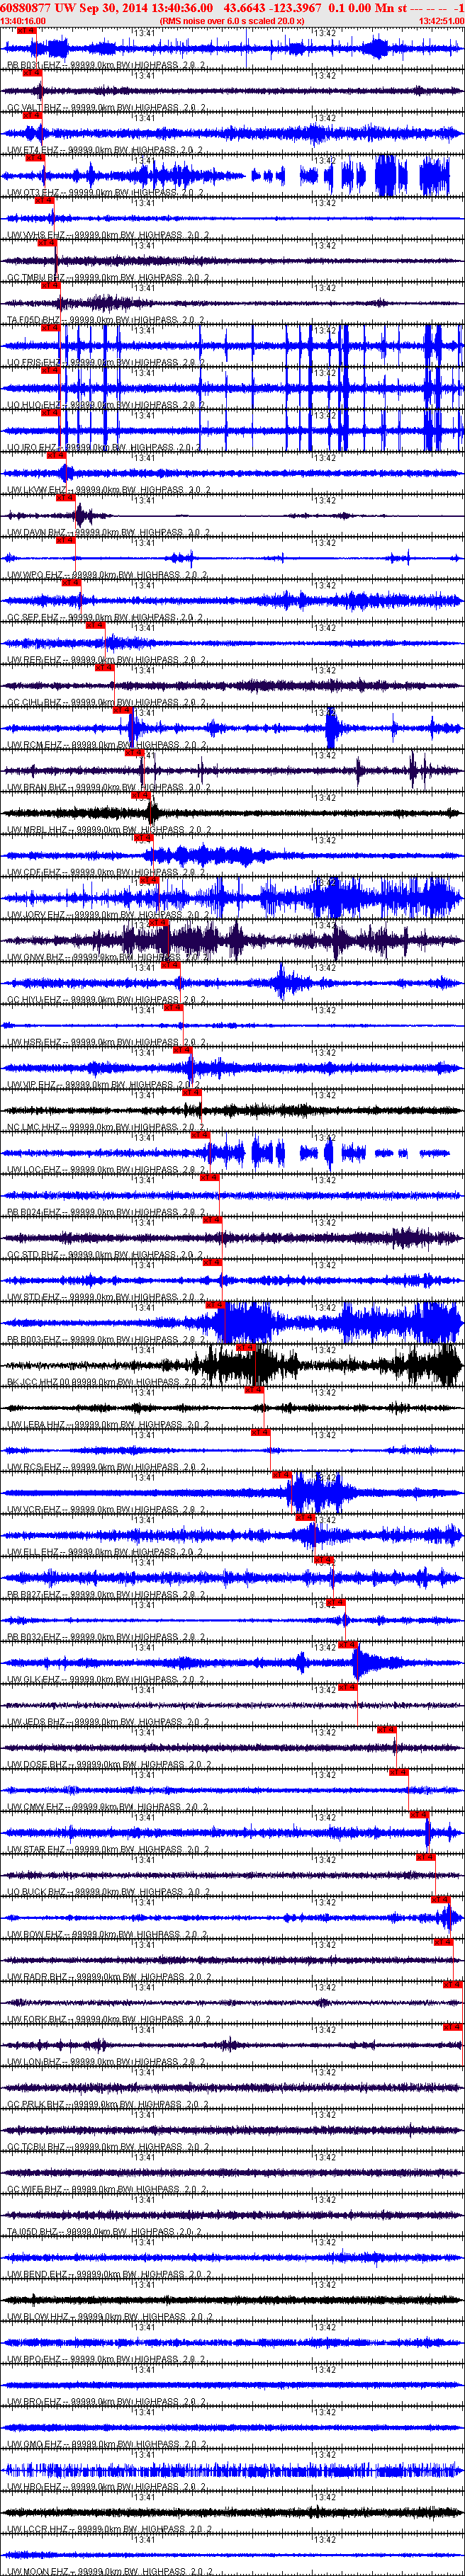Click the end time 13:42:51.00 label
This screenshot has width=465, height=2576.
click(441, 20)
